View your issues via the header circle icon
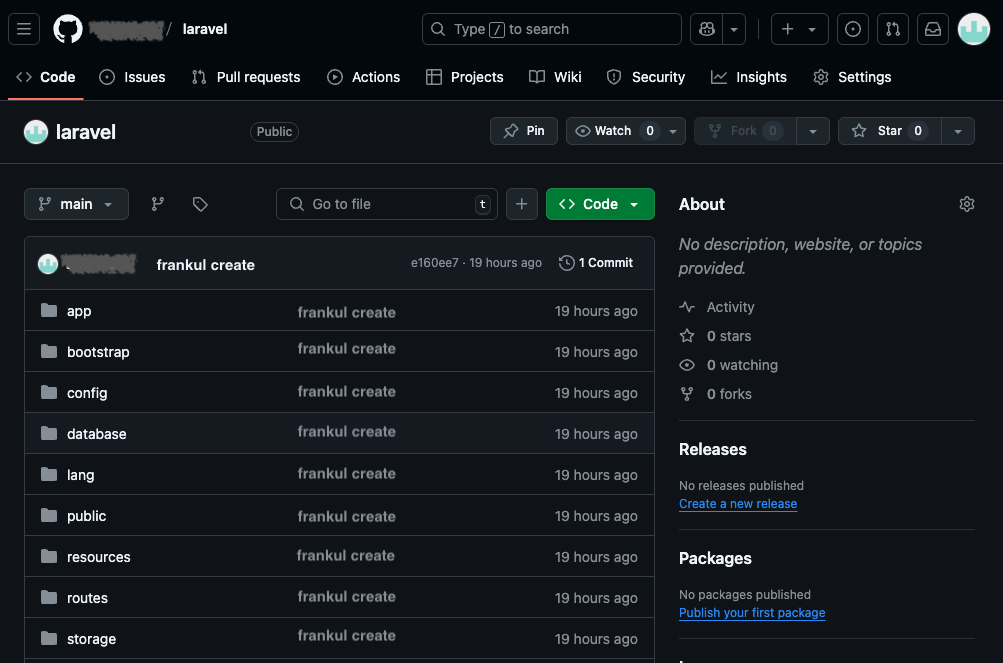The width and height of the screenshot is (1003, 663). 853,29
